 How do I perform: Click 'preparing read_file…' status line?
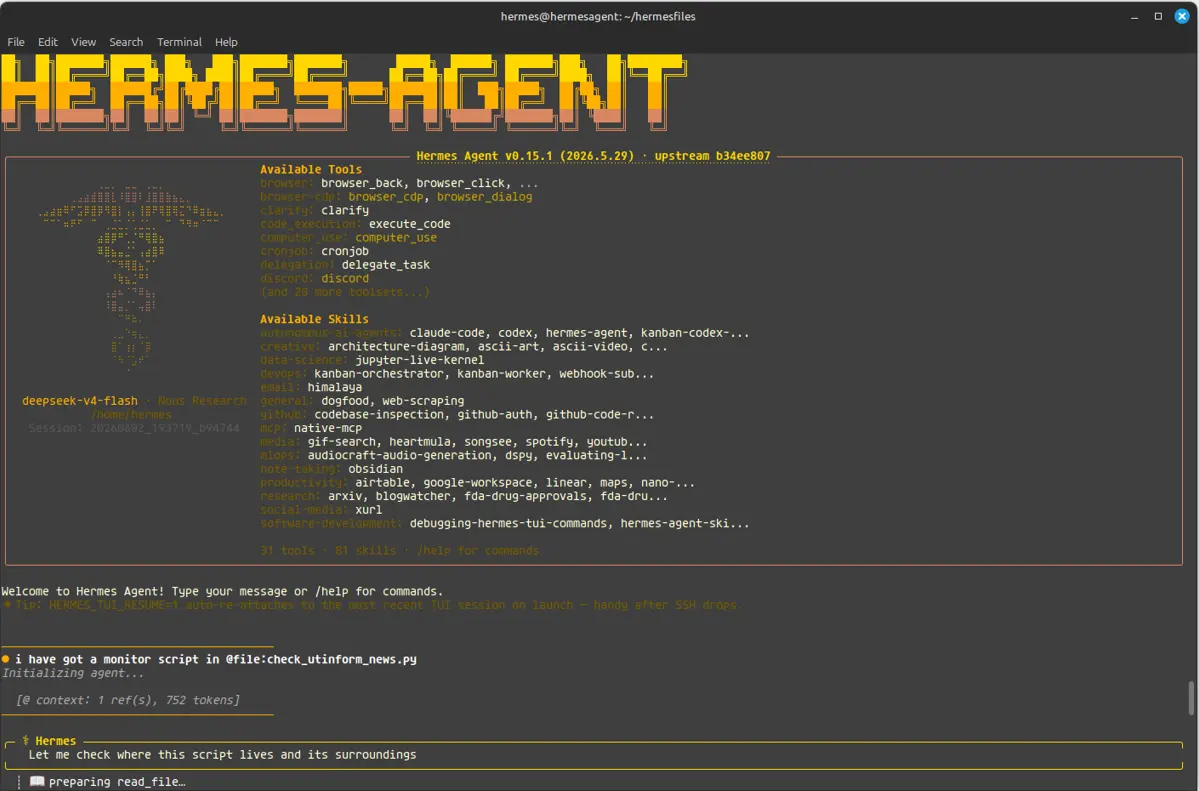(117, 781)
